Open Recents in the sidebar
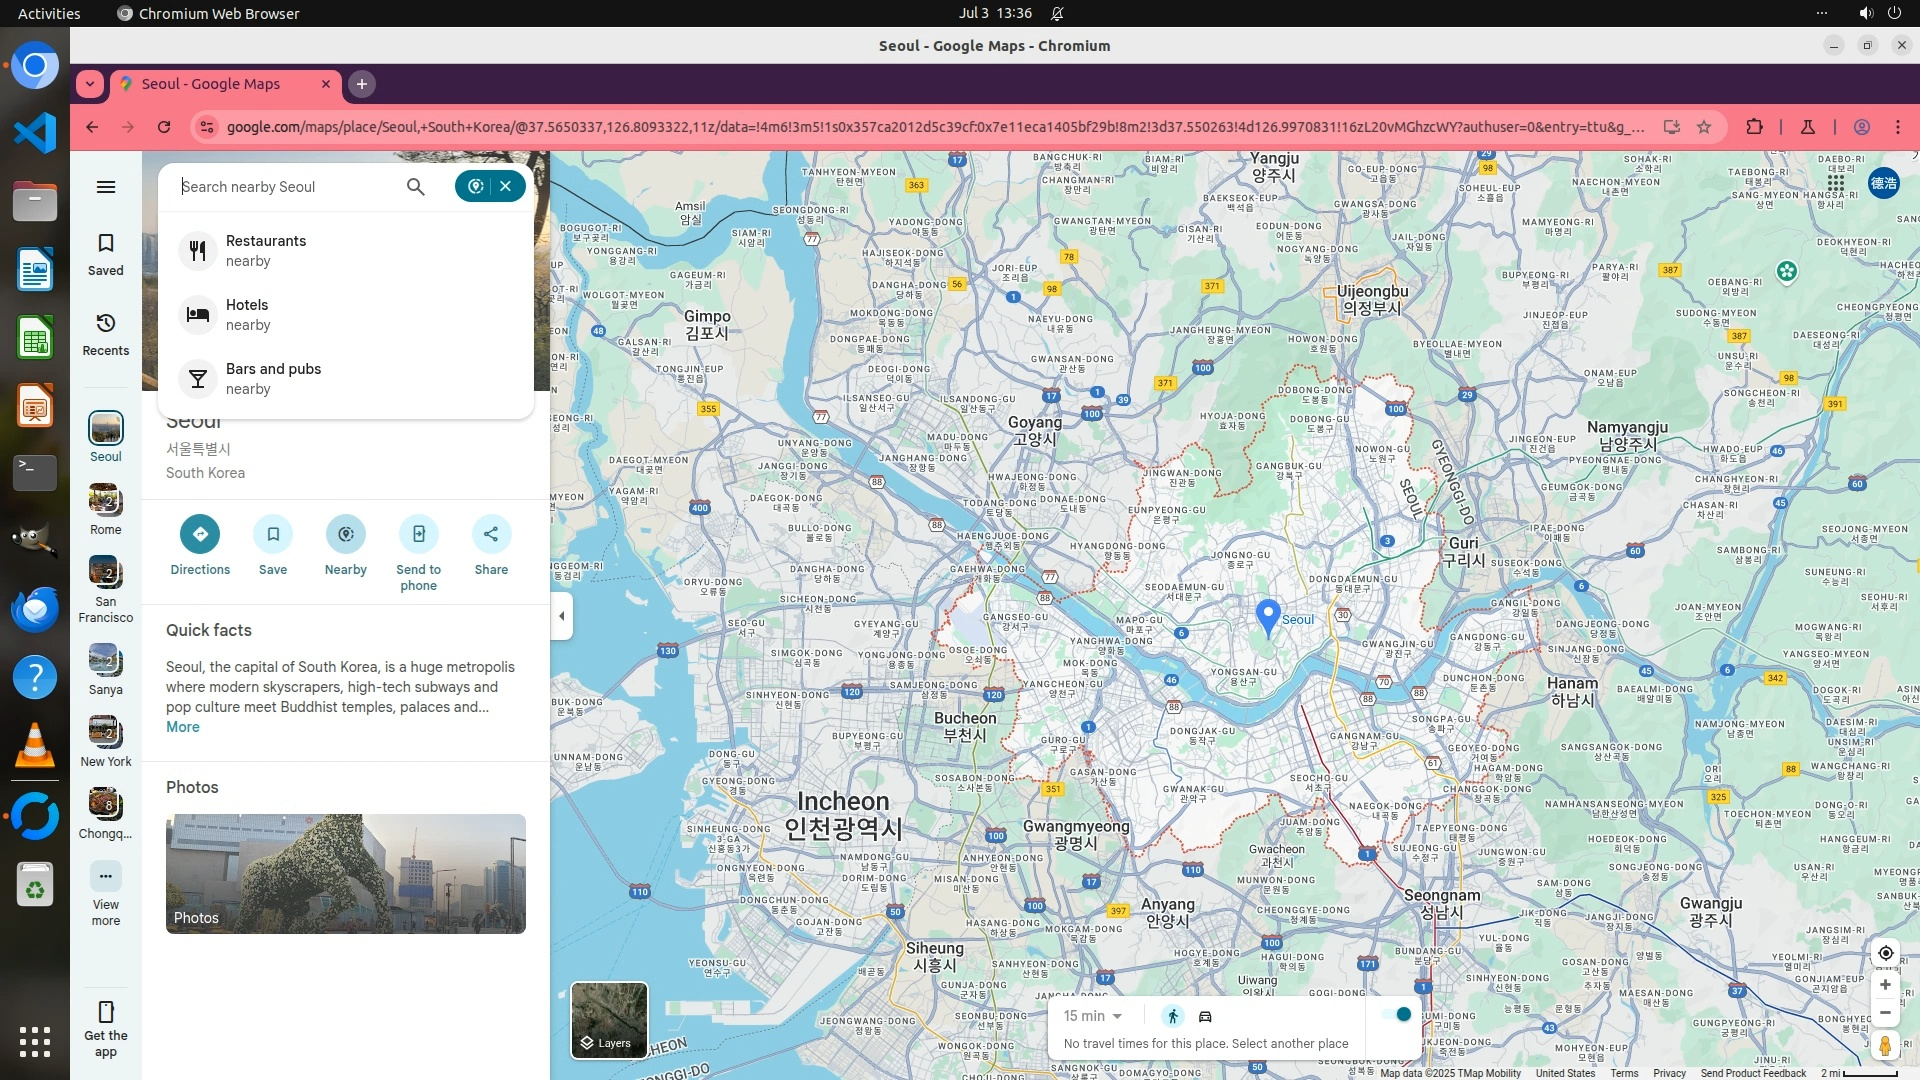Image resolution: width=1920 pixels, height=1080 pixels. click(x=106, y=334)
